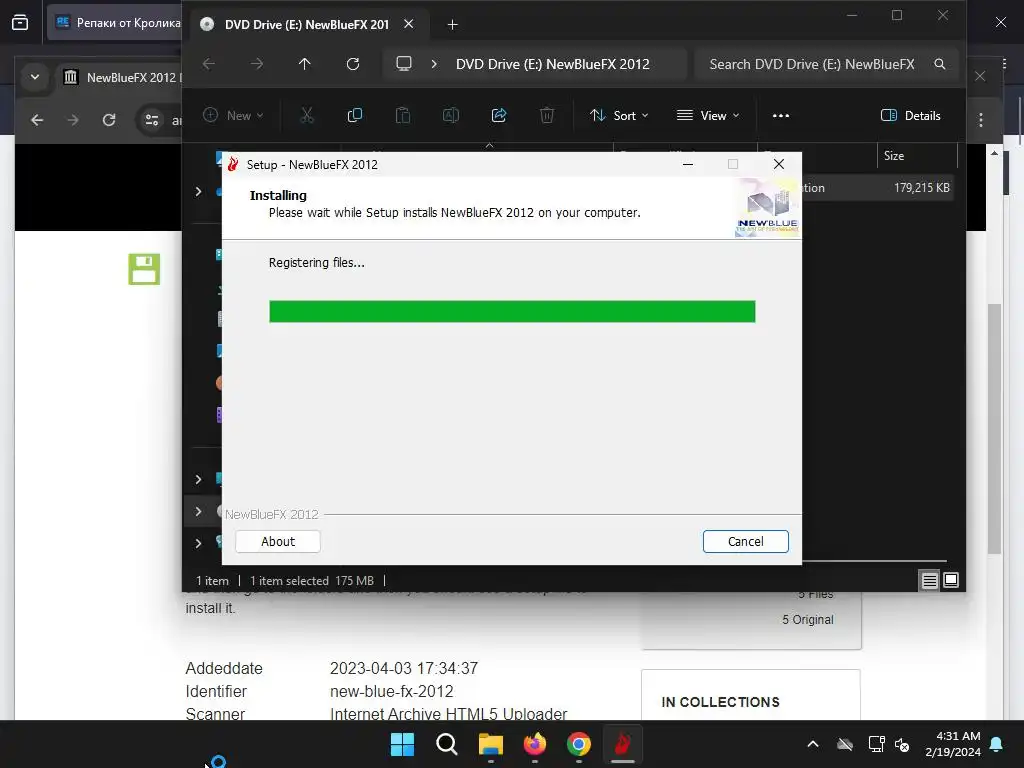Screen dimensions: 1024x768
Task: Open the browser tab list dropdown arrow
Action: coord(35,77)
